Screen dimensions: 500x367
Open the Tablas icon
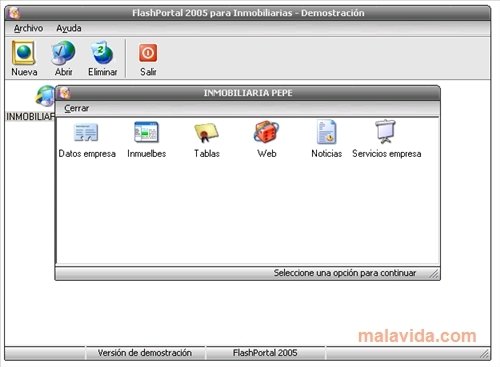pos(206,132)
